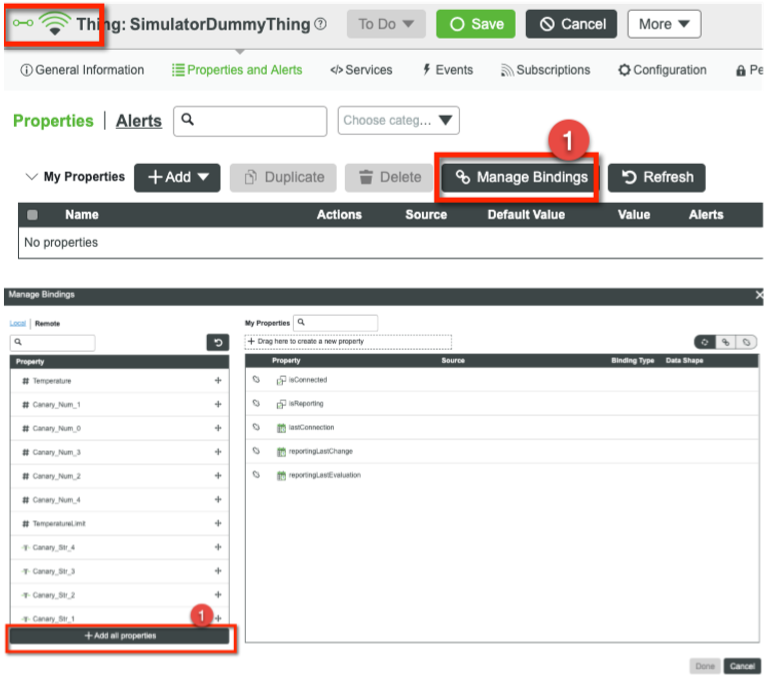The width and height of the screenshot is (771, 684).
Task: Switch to the Services tab
Action: click(x=361, y=70)
